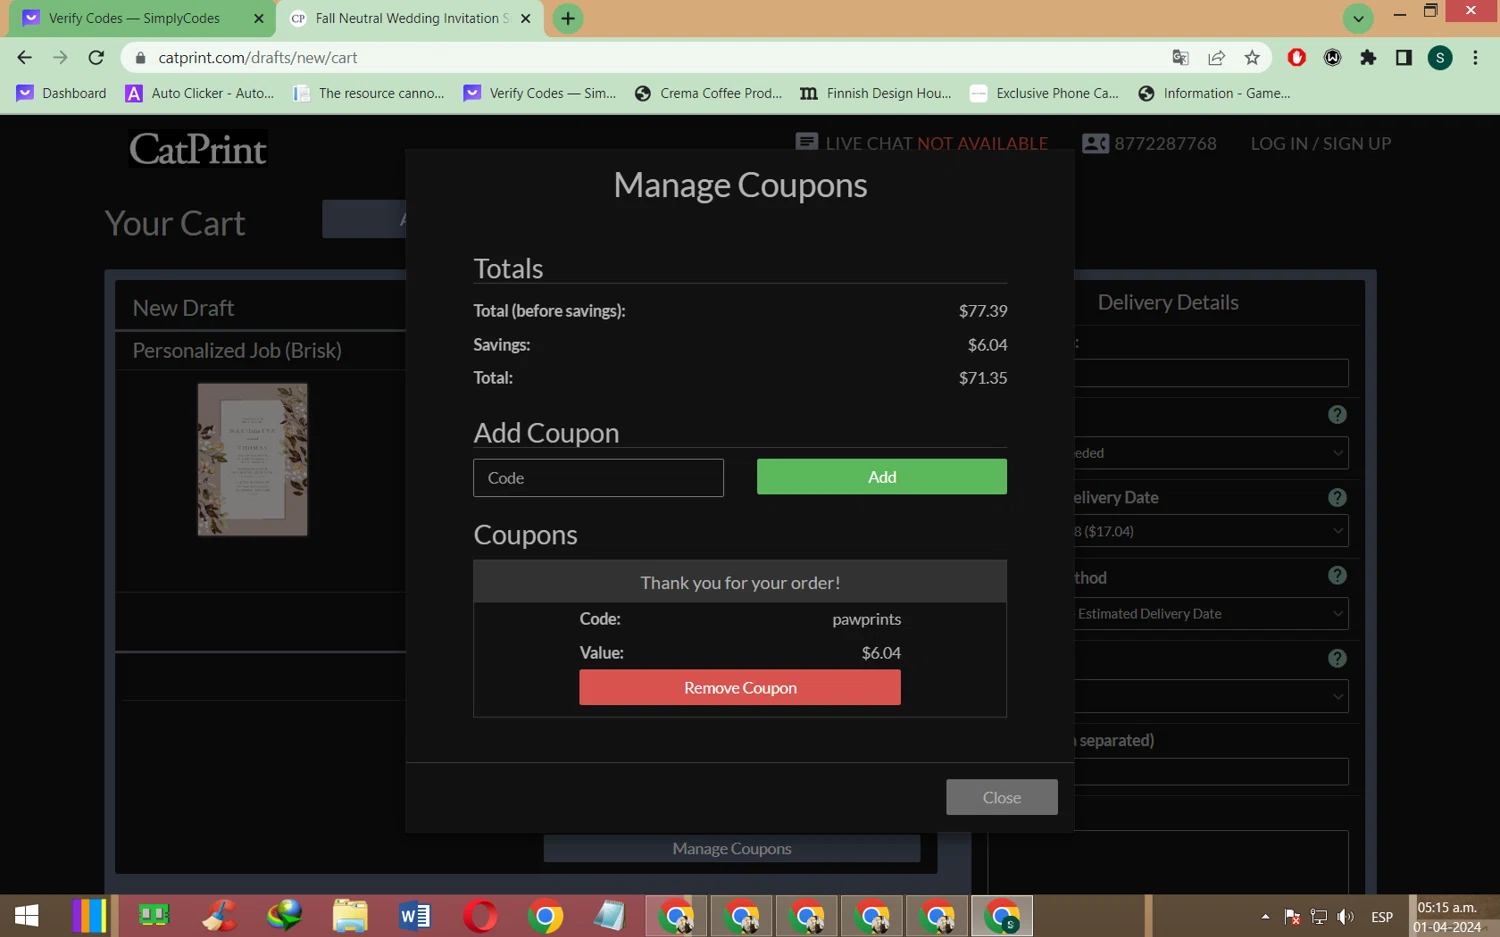
Task: Select the Fall Neutral Wedding Invitation tab
Action: coord(410,18)
